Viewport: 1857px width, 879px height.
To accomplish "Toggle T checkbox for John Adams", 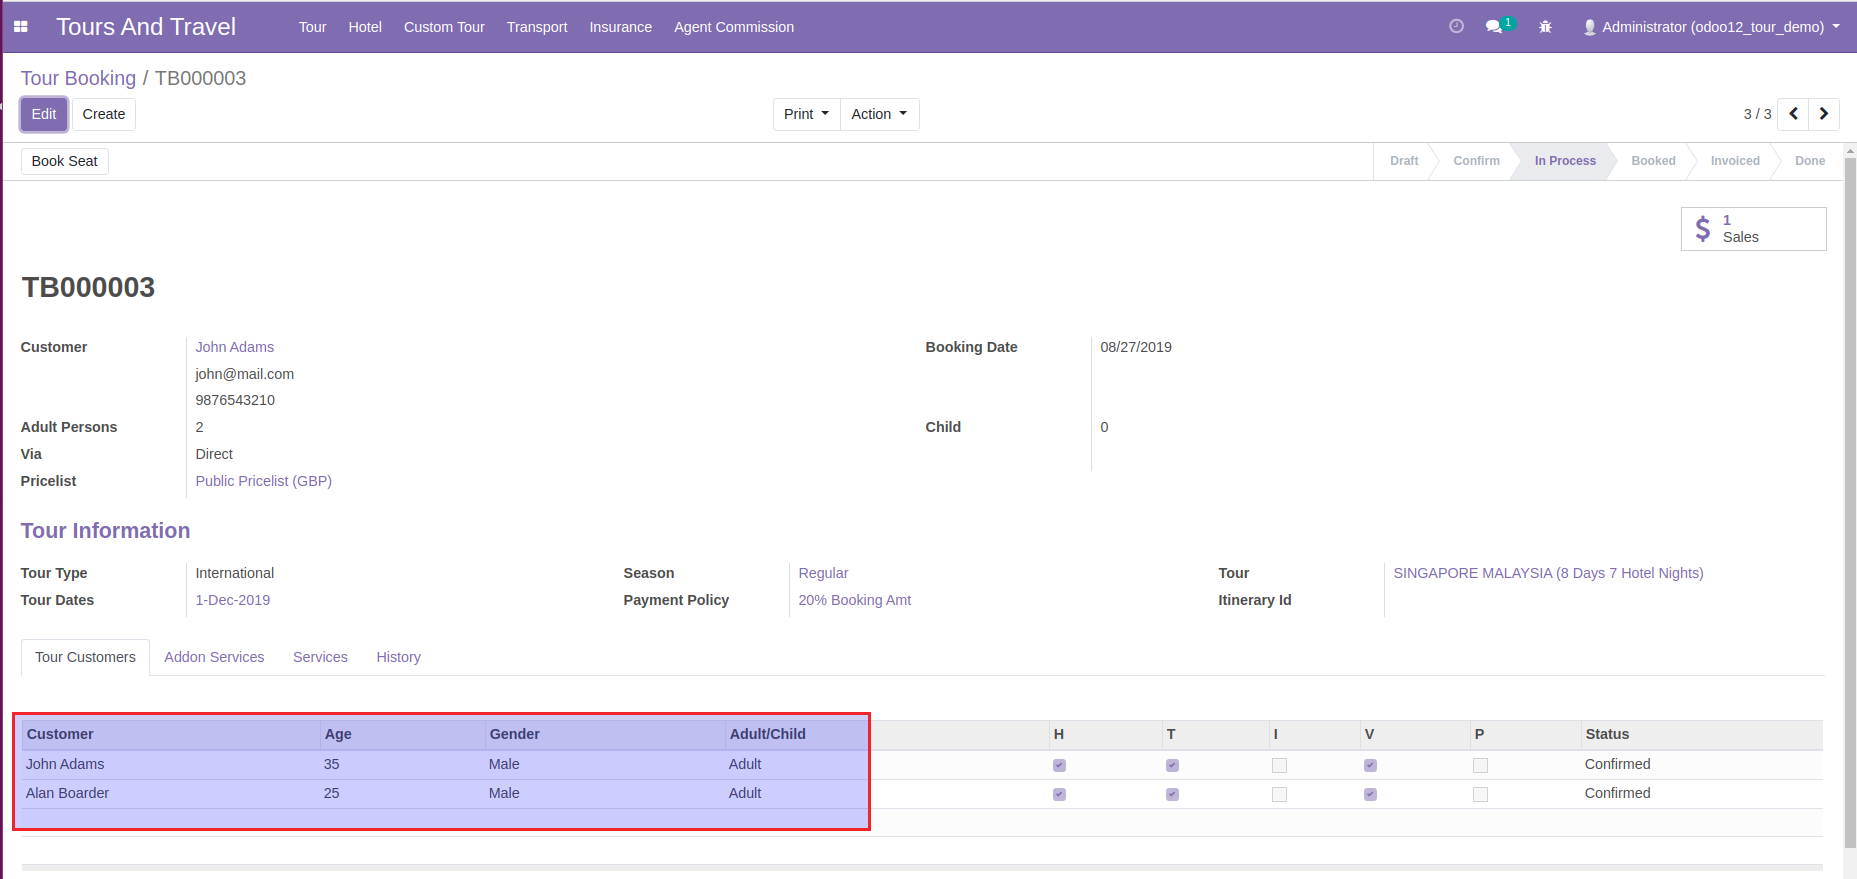I will [1172, 765].
